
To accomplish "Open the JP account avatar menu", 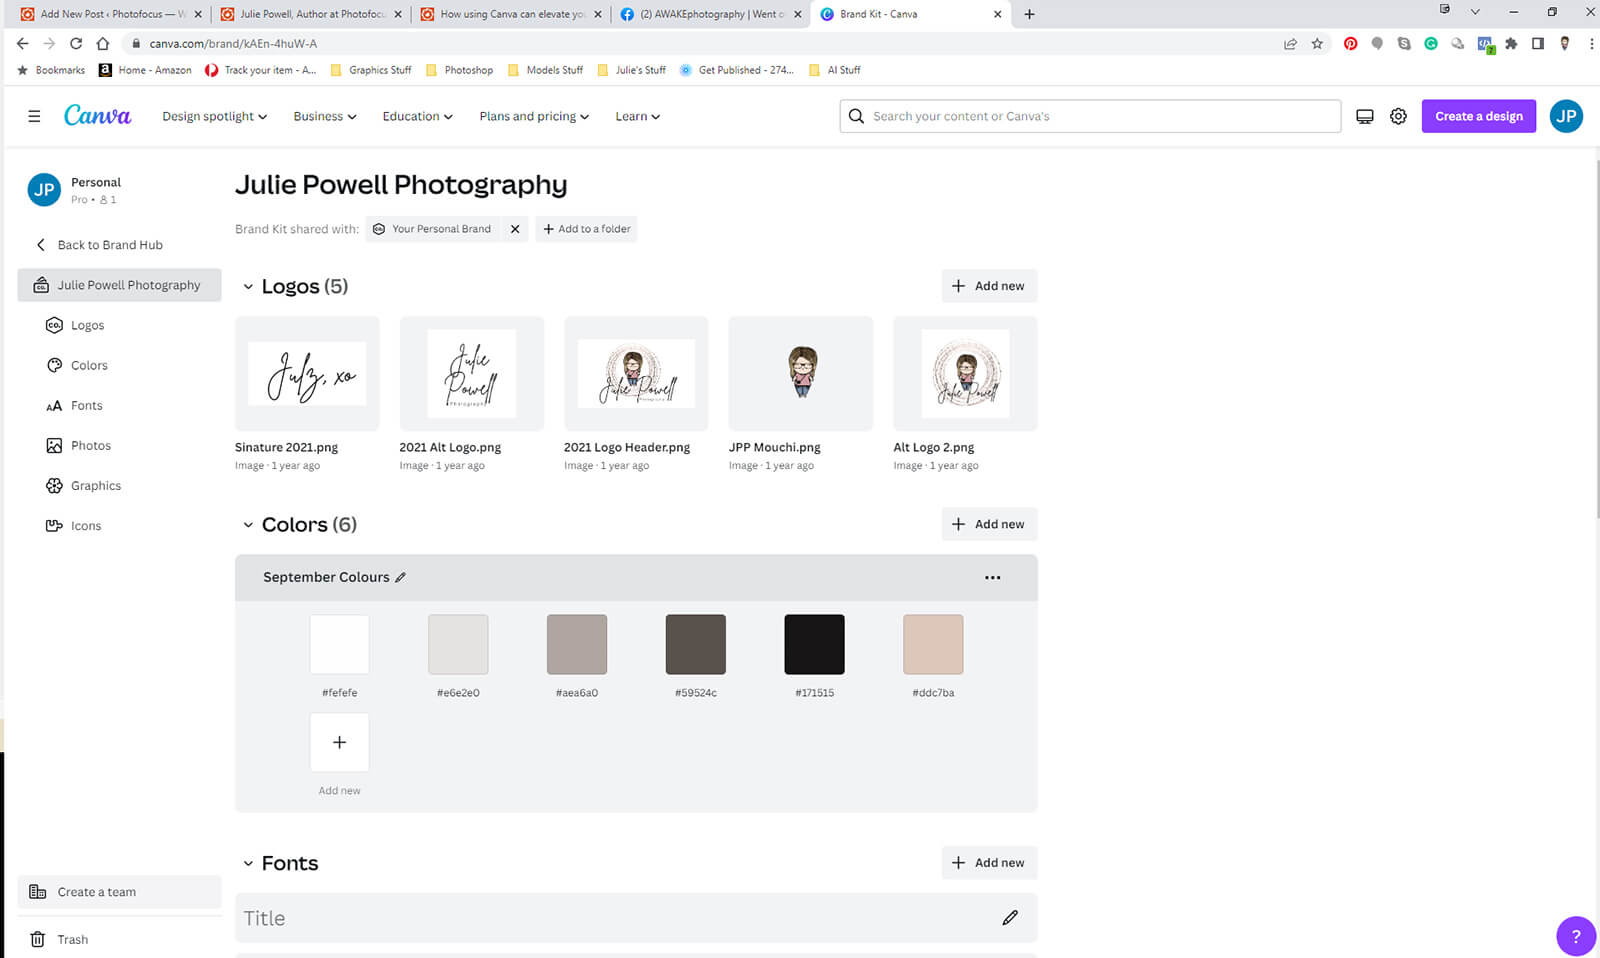I will 1566,116.
